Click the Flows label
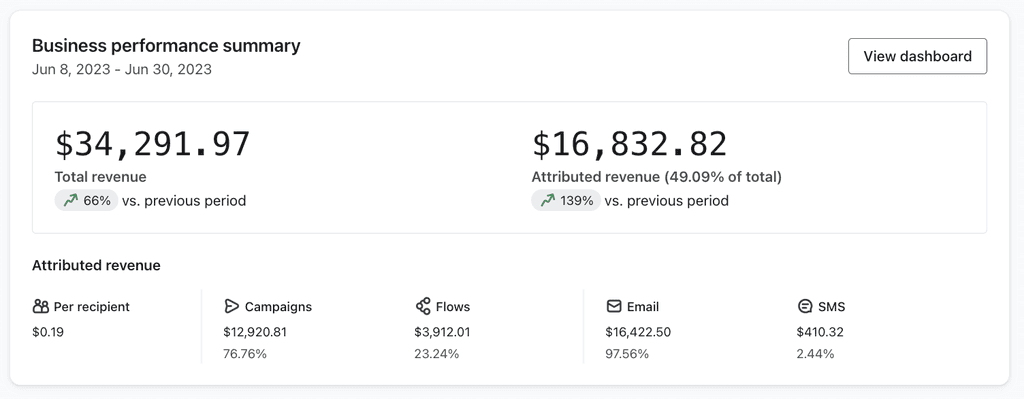The height and width of the screenshot is (399, 1024). pyautogui.click(x=453, y=306)
